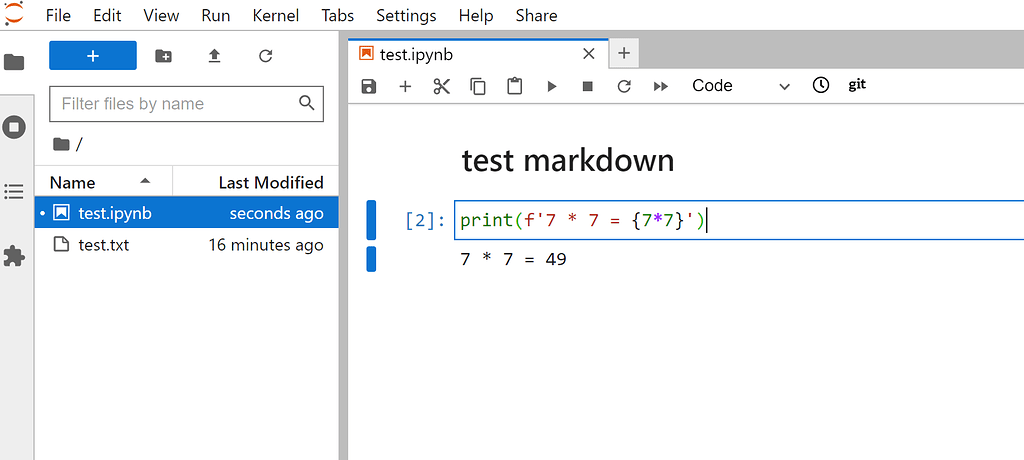Save the notebook with the floppy disk icon

pos(369,86)
